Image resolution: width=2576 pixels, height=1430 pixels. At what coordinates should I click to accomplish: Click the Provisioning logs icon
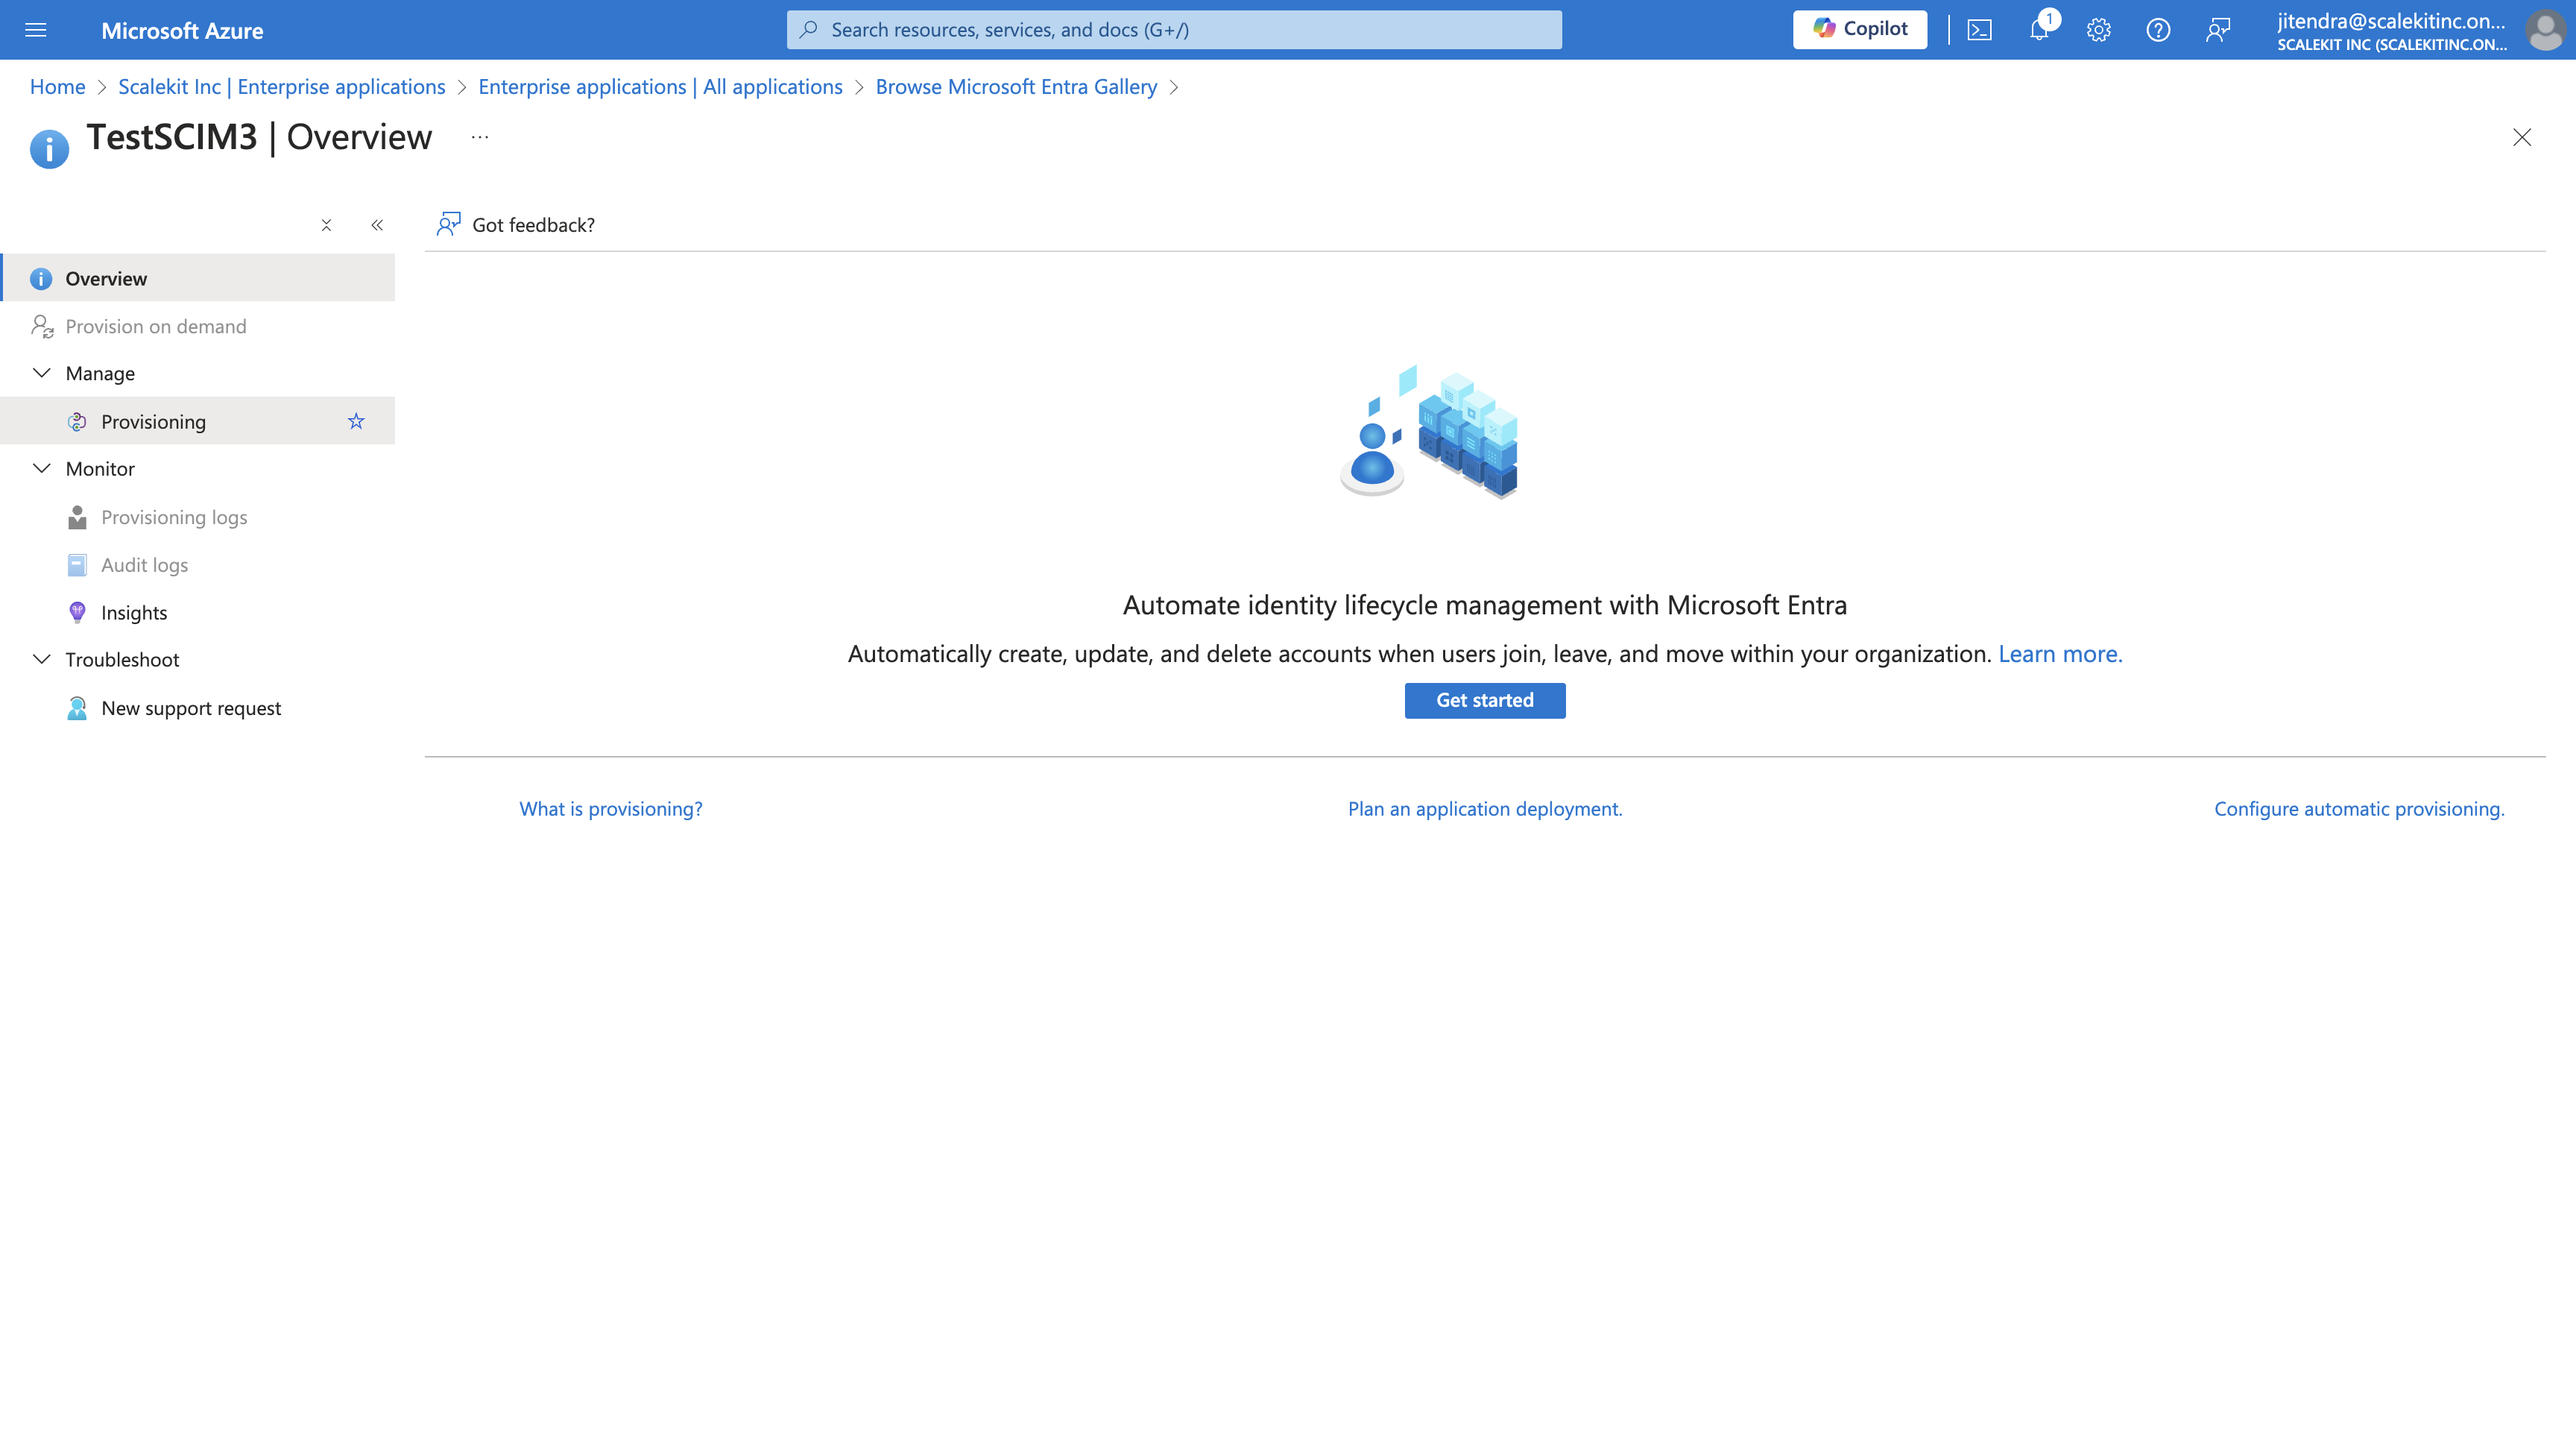[77, 517]
